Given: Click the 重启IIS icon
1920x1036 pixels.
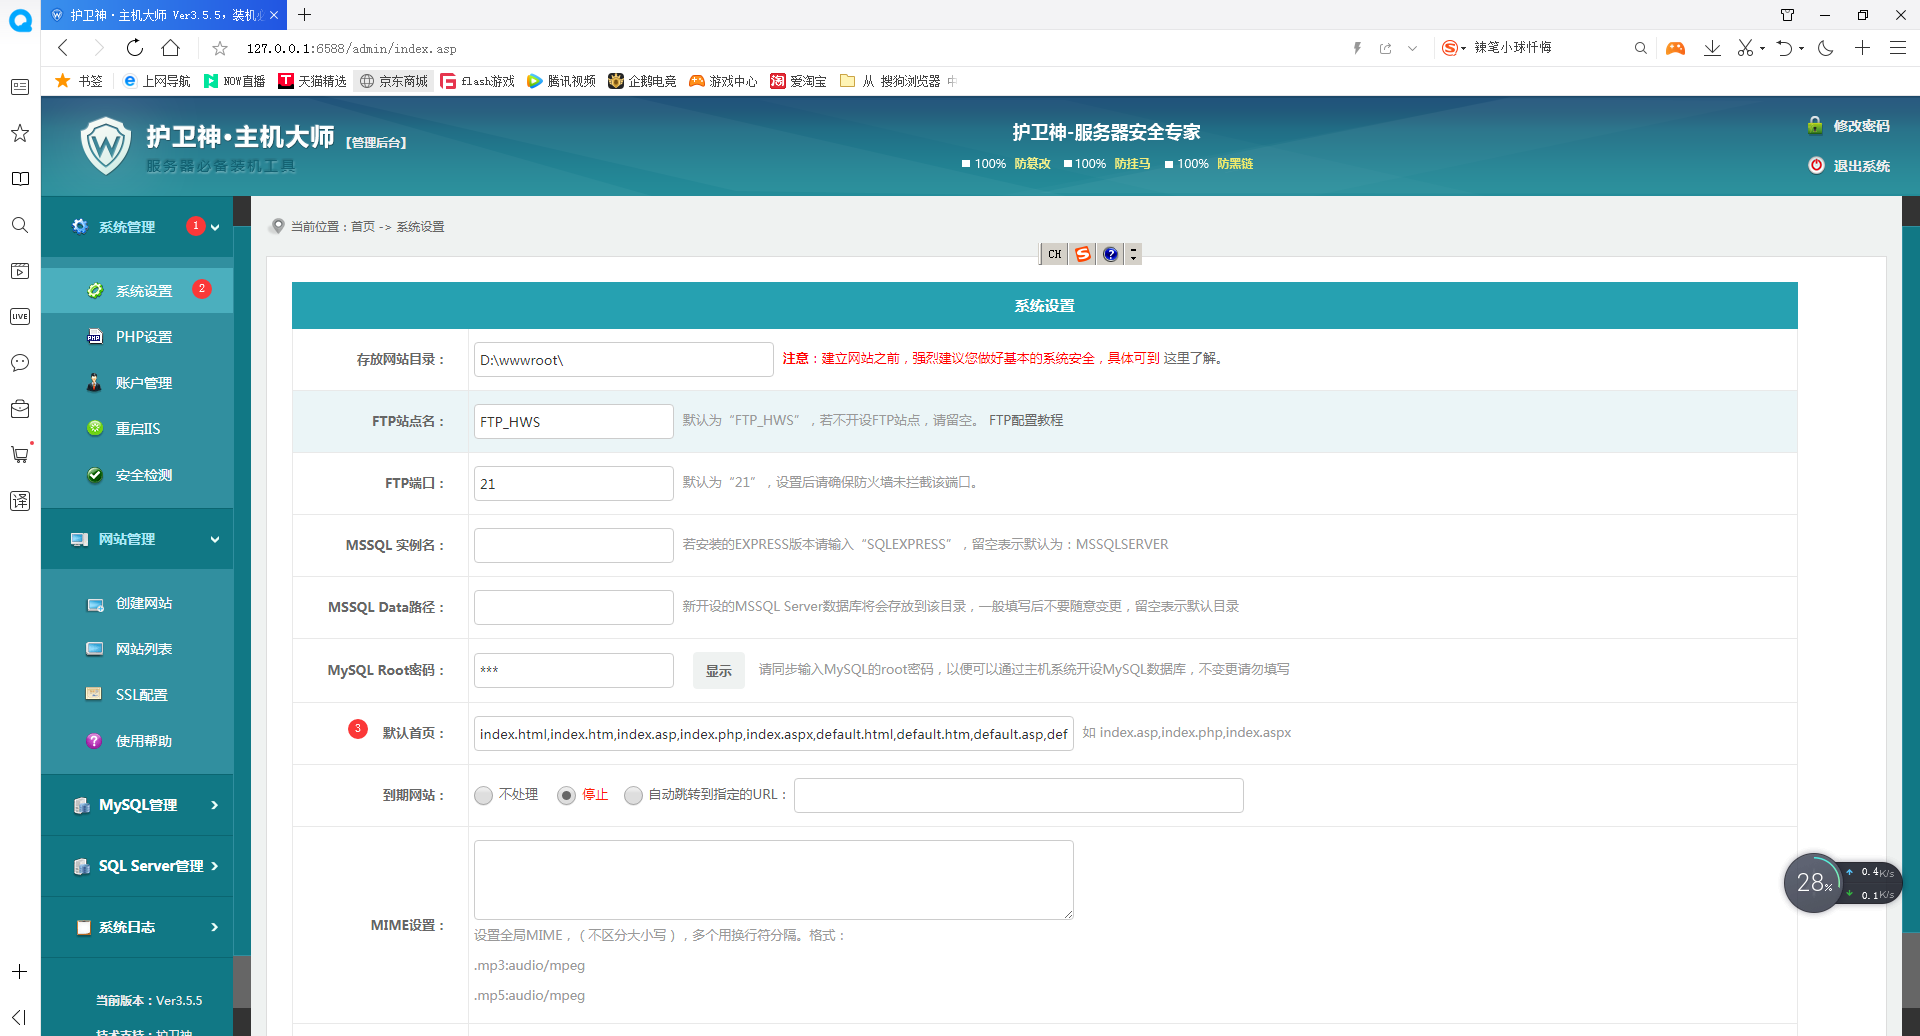Looking at the screenshot, I should point(95,428).
